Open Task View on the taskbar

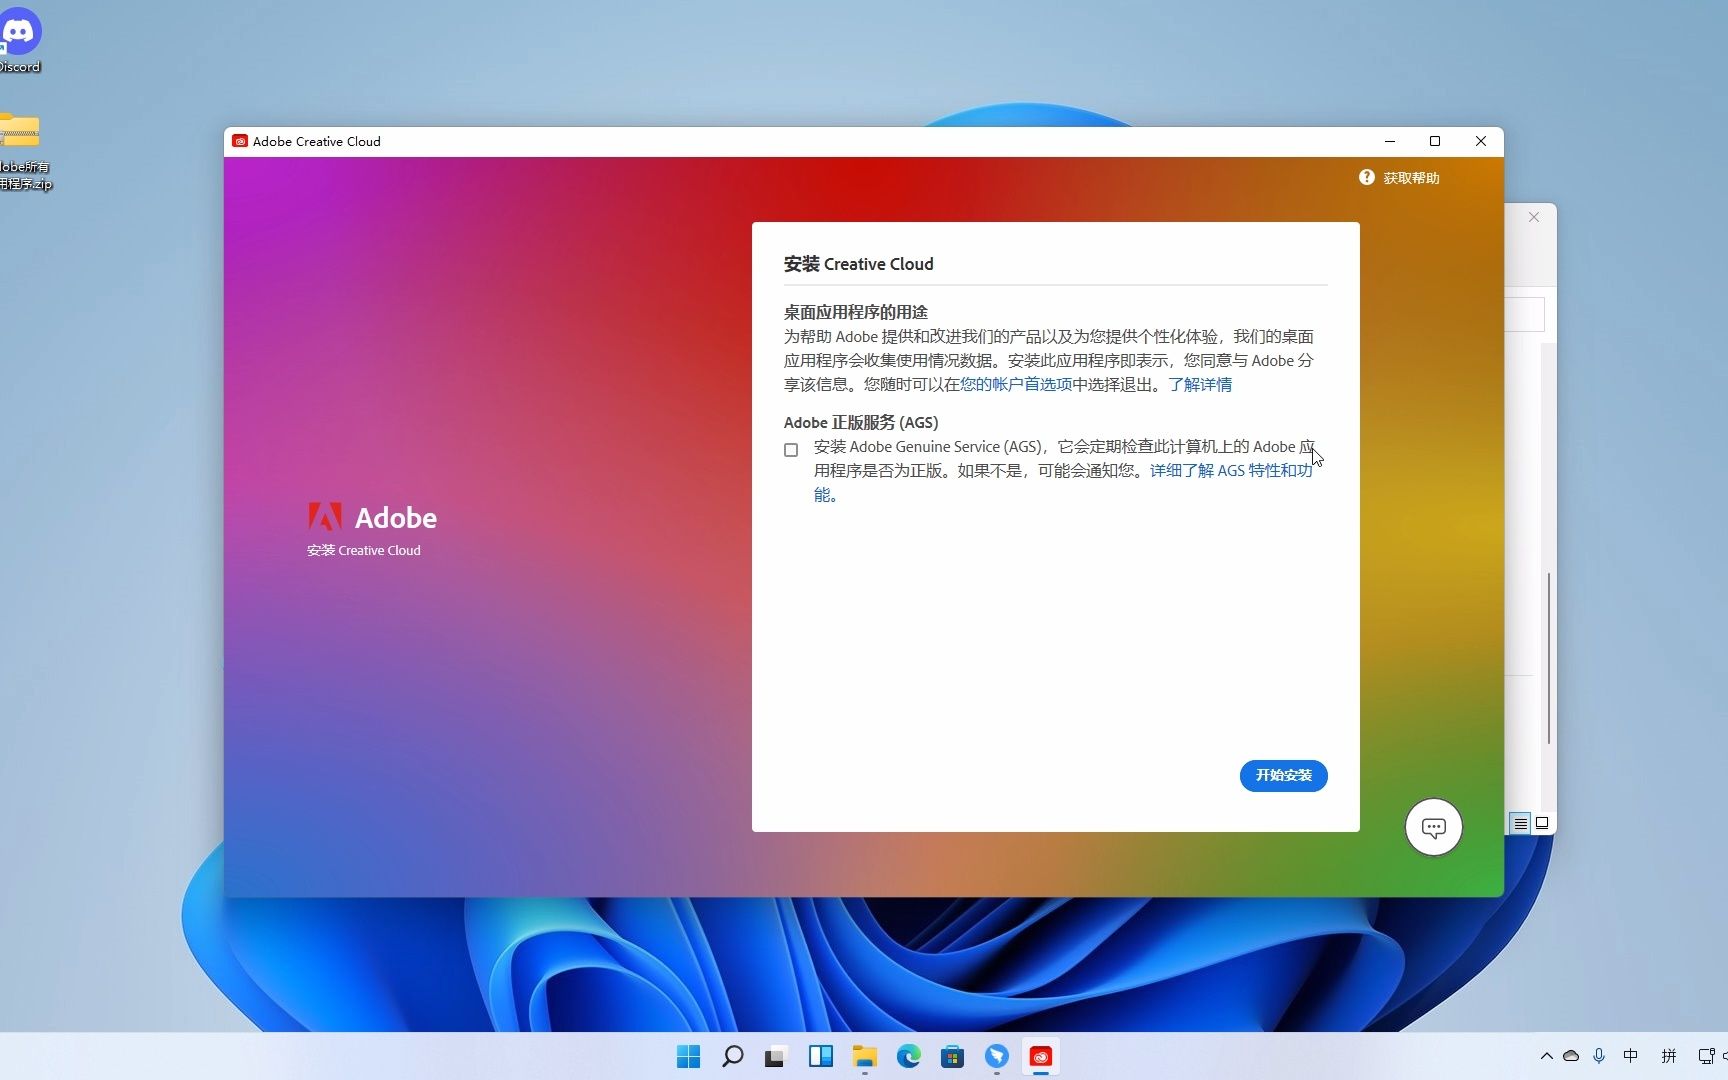click(776, 1056)
